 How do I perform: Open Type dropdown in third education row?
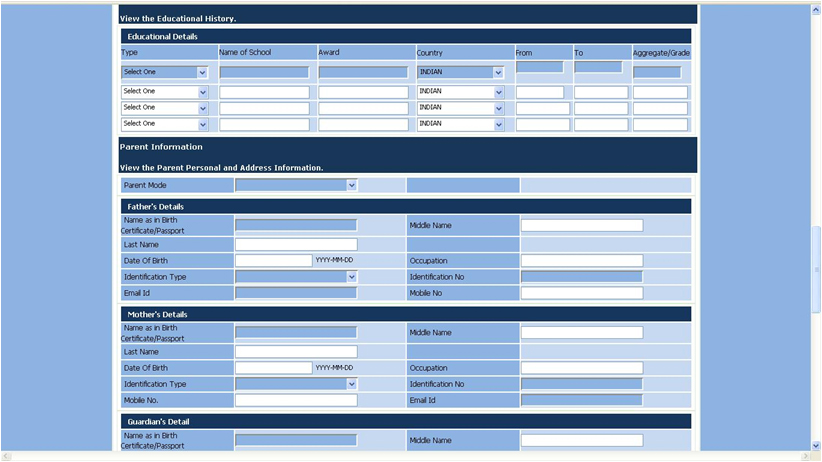165,108
